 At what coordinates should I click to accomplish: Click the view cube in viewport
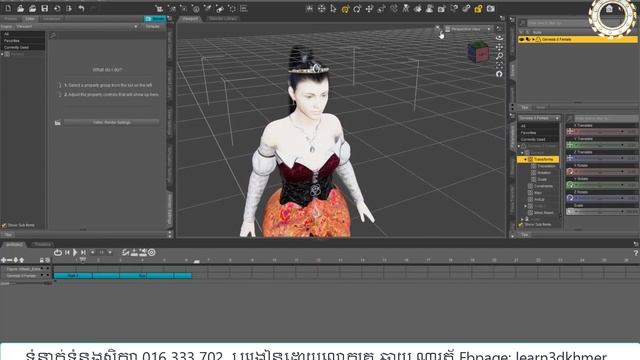[478, 52]
